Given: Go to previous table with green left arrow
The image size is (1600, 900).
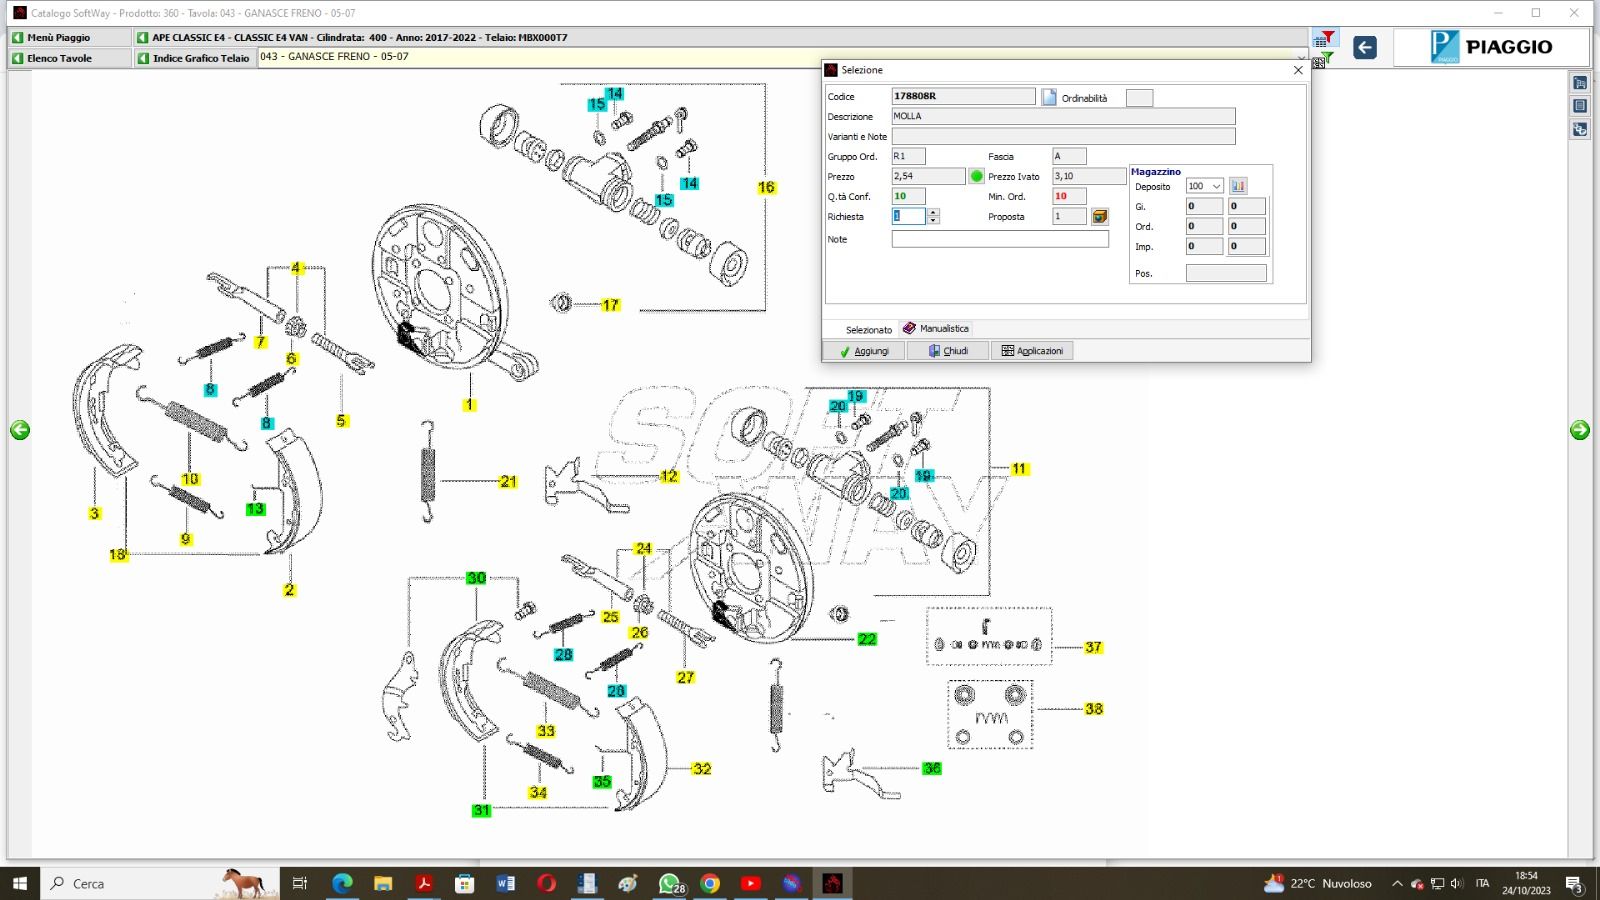Looking at the screenshot, I should (x=20, y=430).
